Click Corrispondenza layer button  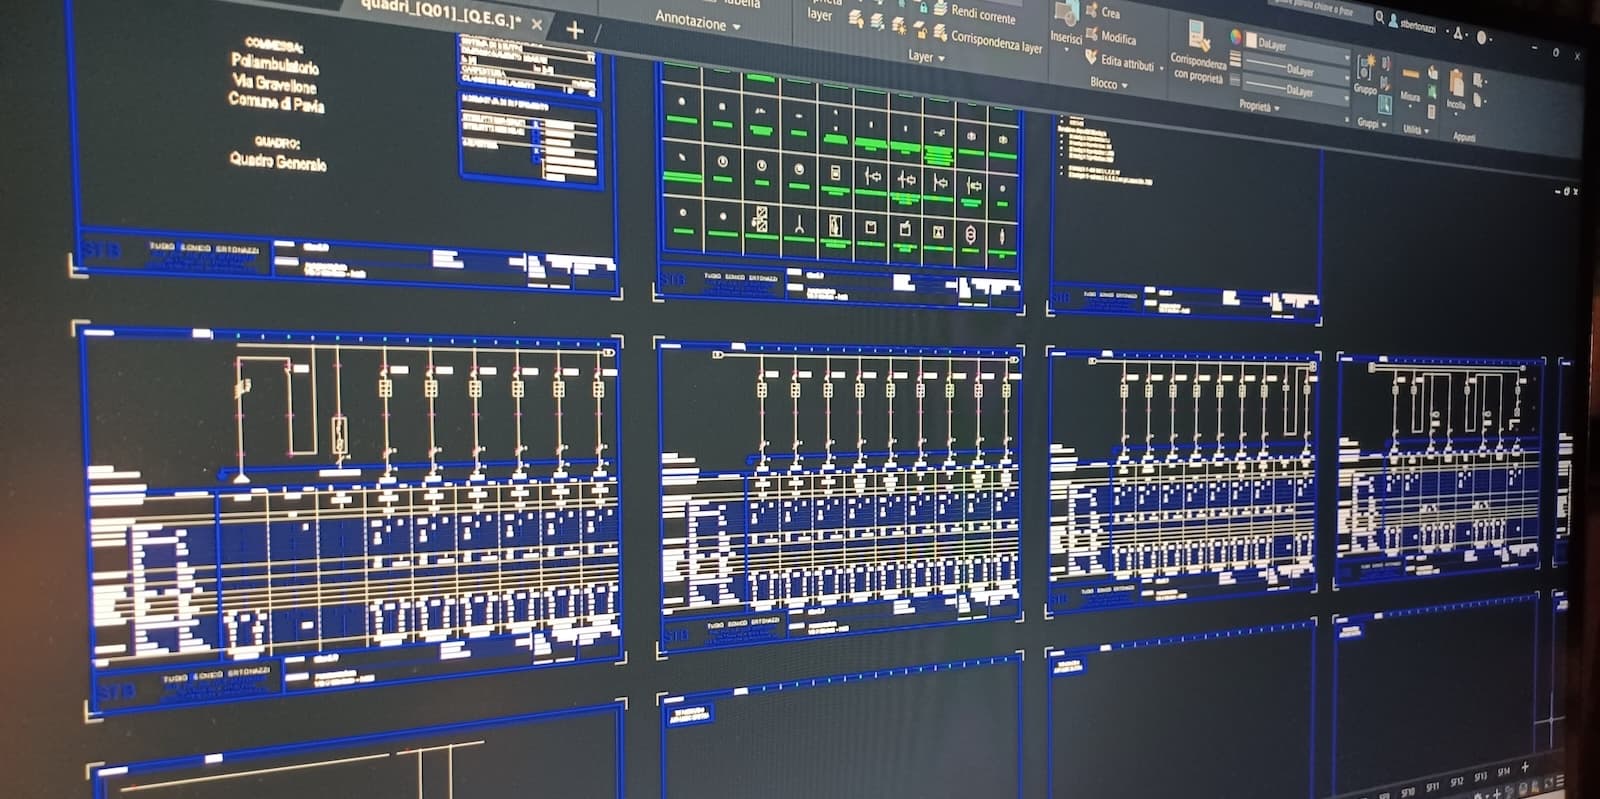pos(995,42)
